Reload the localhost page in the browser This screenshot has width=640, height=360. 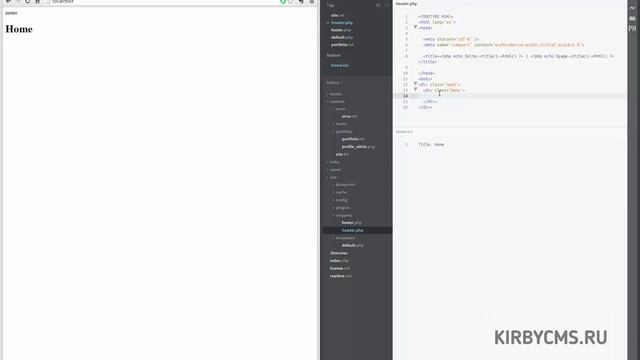coord(28,2)
